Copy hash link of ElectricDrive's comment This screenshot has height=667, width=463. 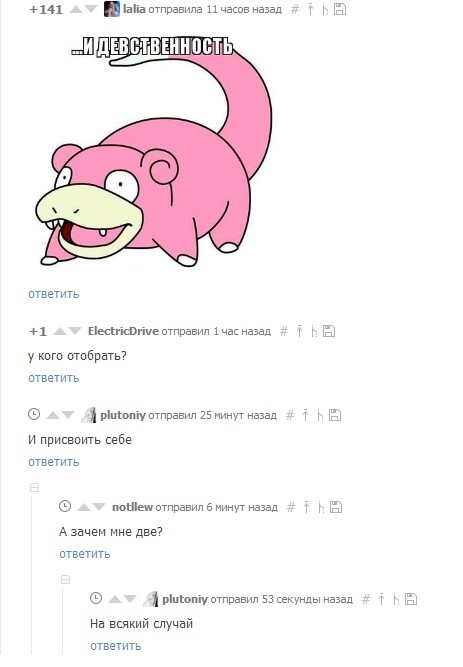[283, 331]
